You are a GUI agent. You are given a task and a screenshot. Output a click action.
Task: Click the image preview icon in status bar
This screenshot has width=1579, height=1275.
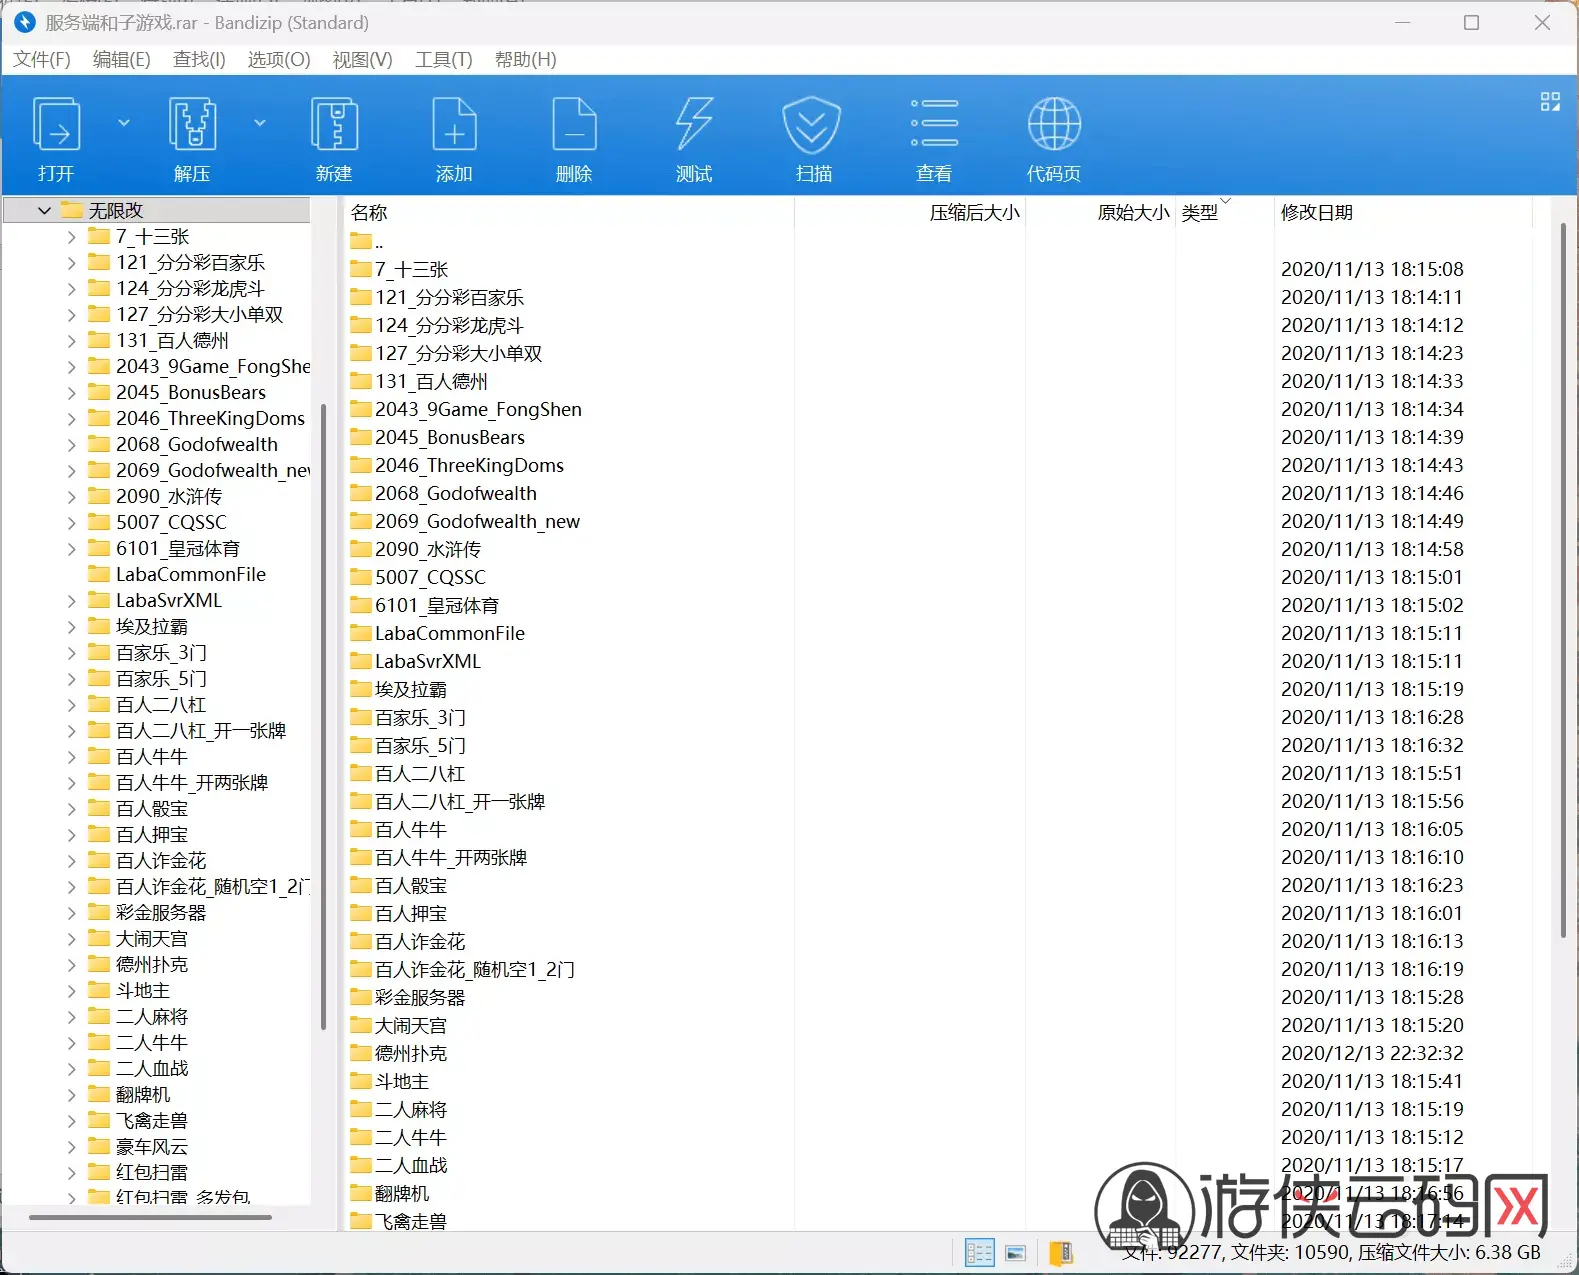[x=1016, y=1253]
